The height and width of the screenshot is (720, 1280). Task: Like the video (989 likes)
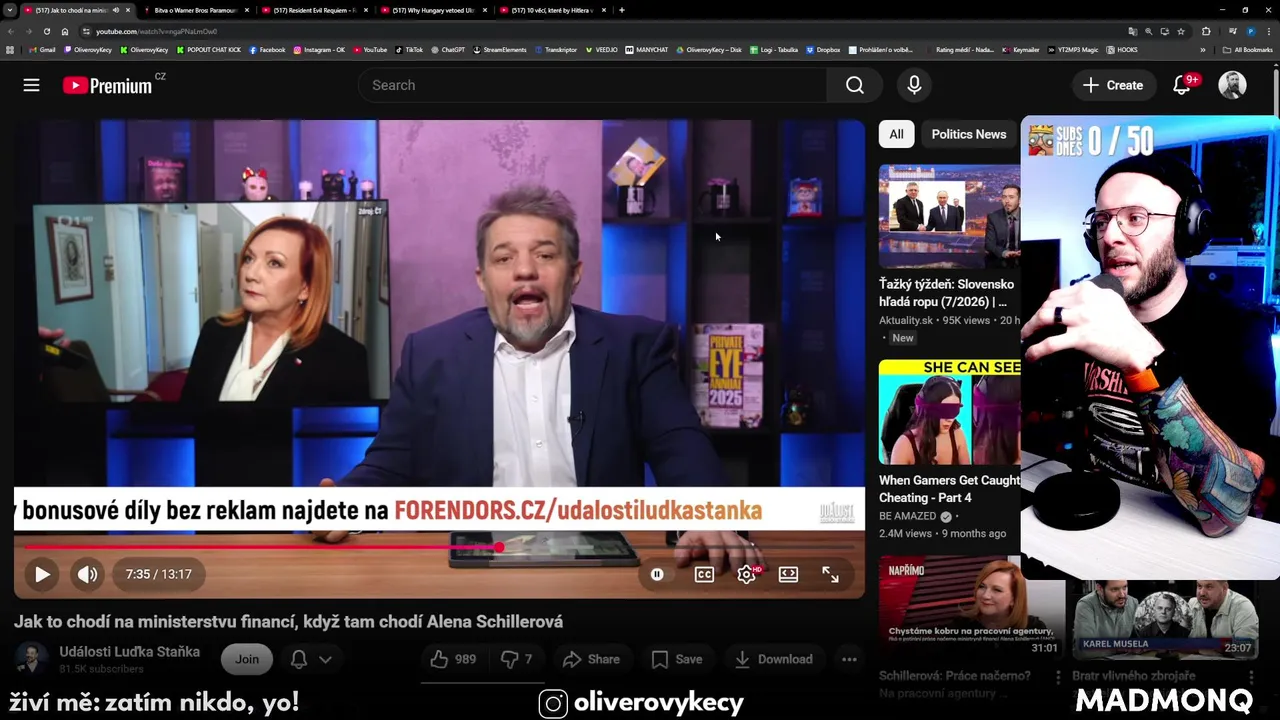click(453, 659)
